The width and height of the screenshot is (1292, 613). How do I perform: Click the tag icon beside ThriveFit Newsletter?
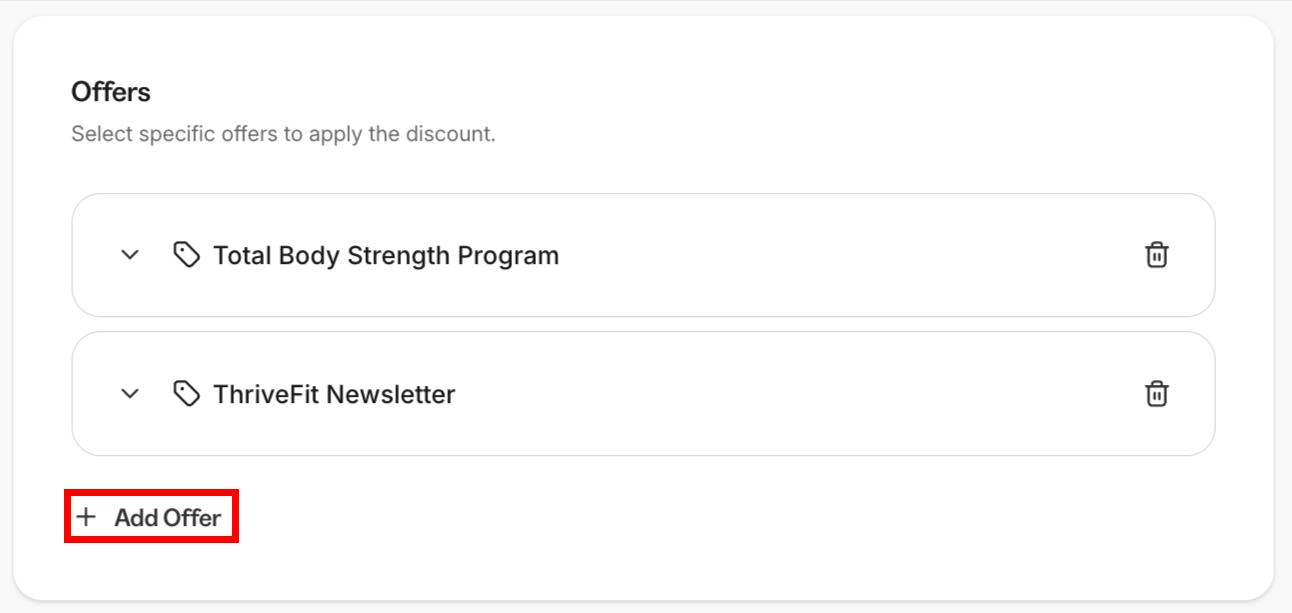(x=187, y=394)
